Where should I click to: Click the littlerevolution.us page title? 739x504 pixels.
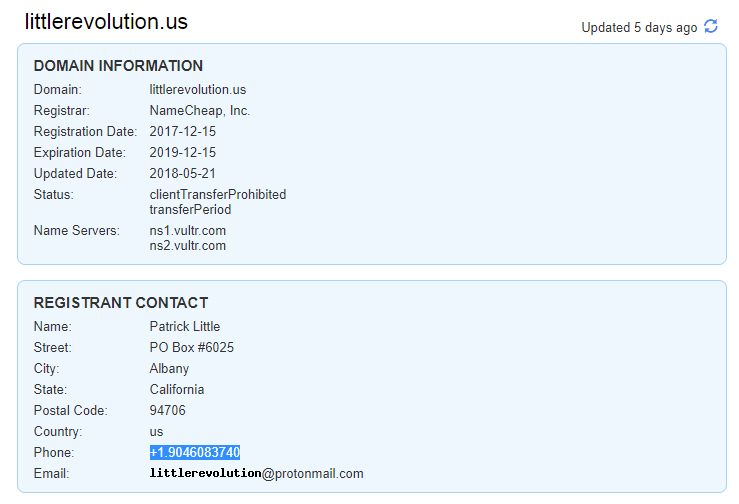click(106, 22)
